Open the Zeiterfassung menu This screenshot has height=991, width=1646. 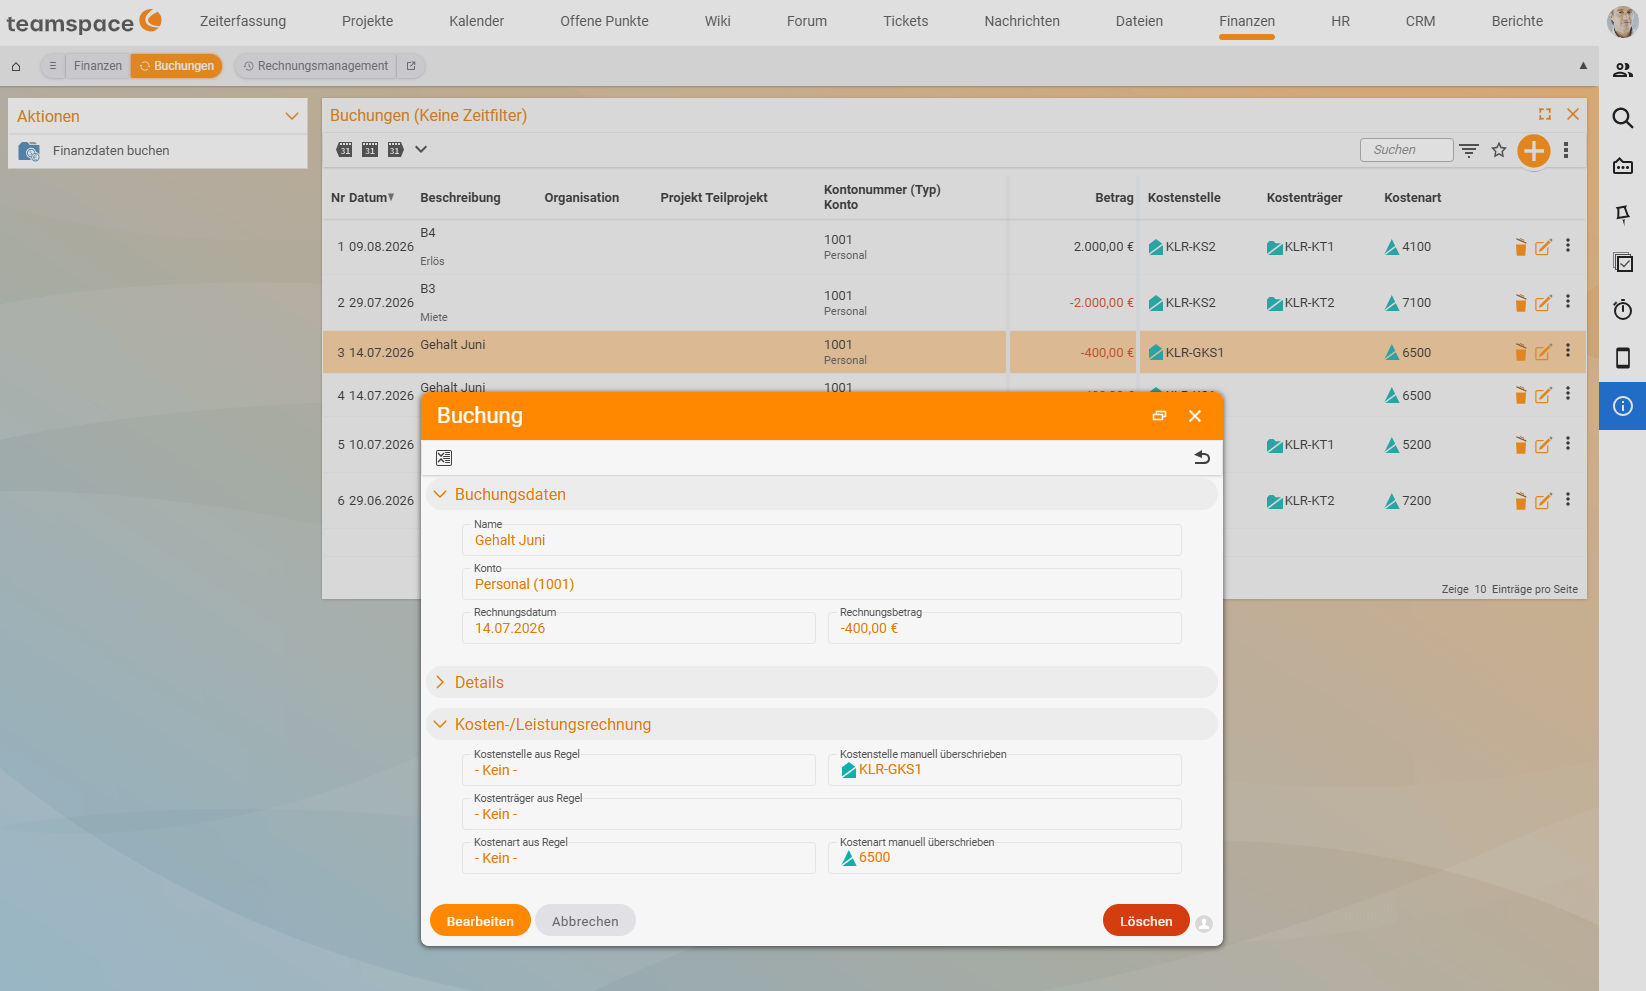243,21
